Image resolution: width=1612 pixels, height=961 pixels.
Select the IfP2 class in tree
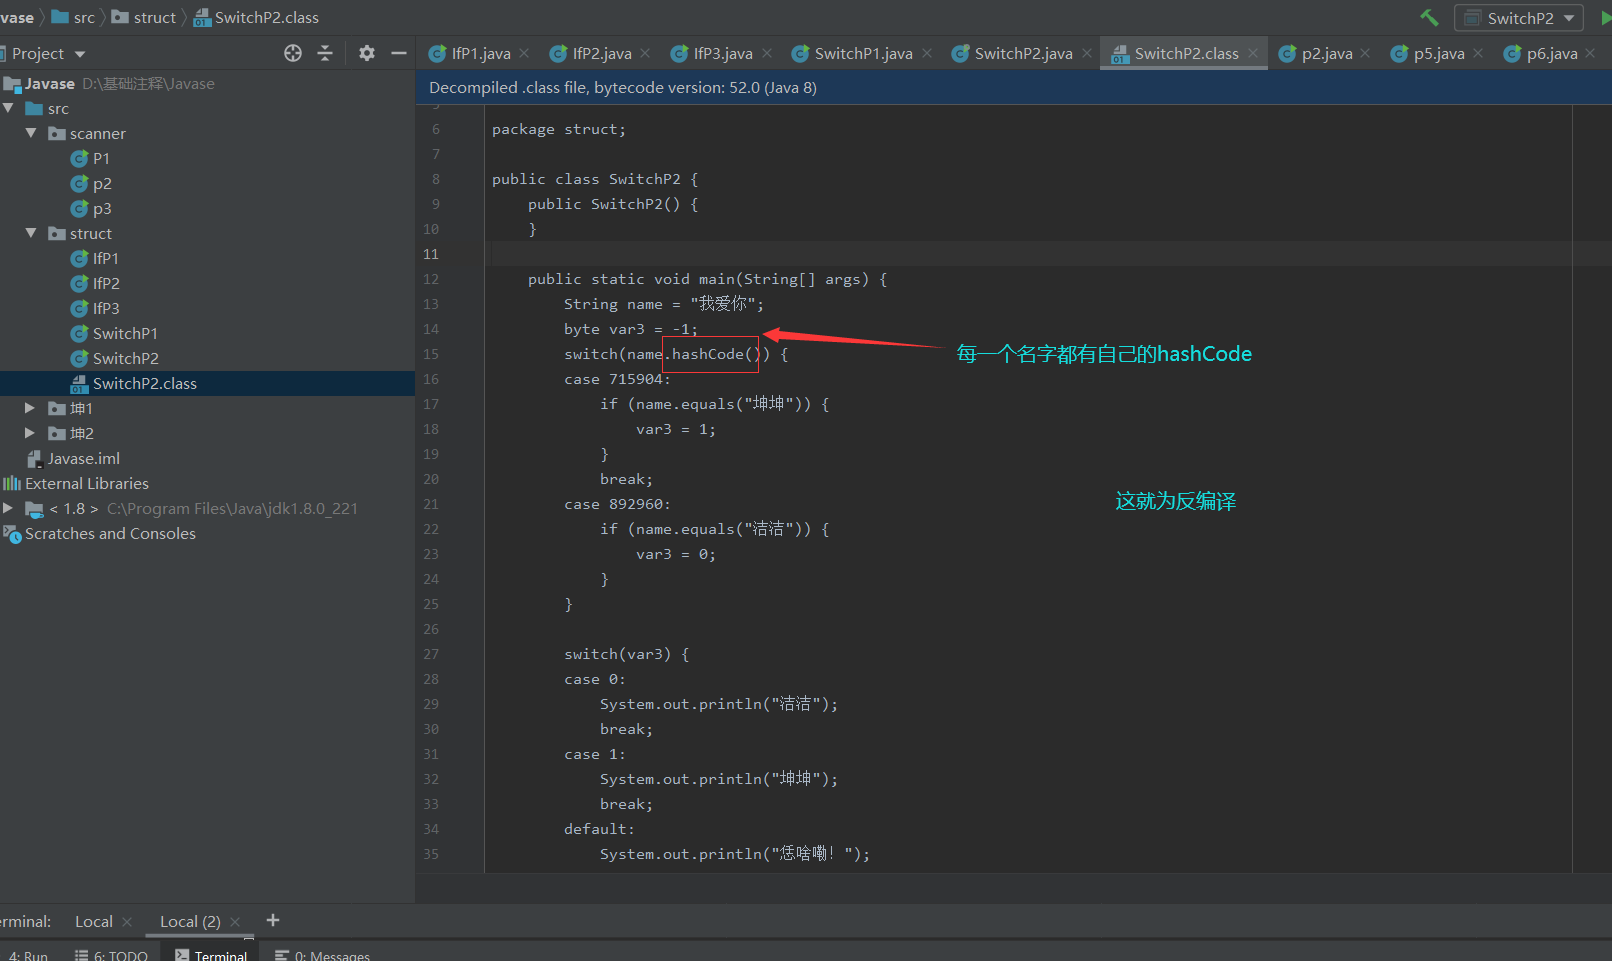(105, 283)
